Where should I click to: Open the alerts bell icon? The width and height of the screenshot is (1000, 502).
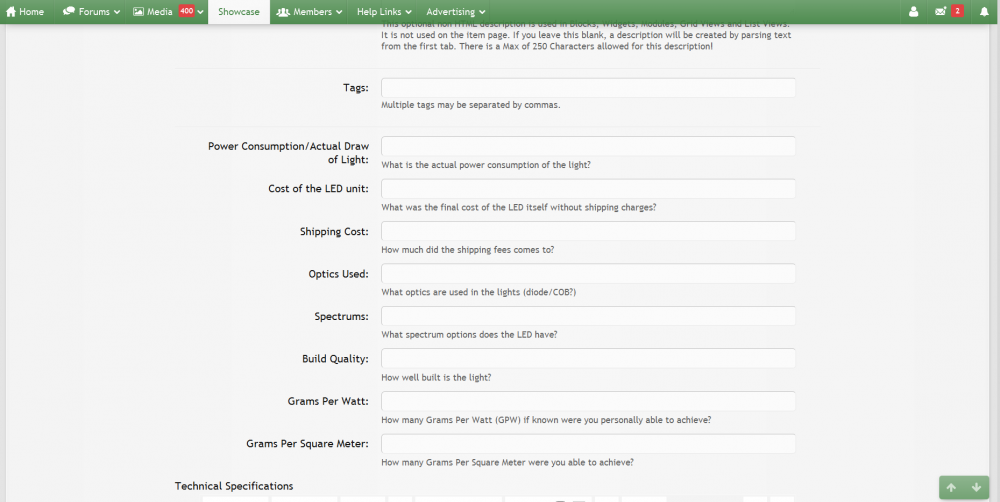pos(983,12)
